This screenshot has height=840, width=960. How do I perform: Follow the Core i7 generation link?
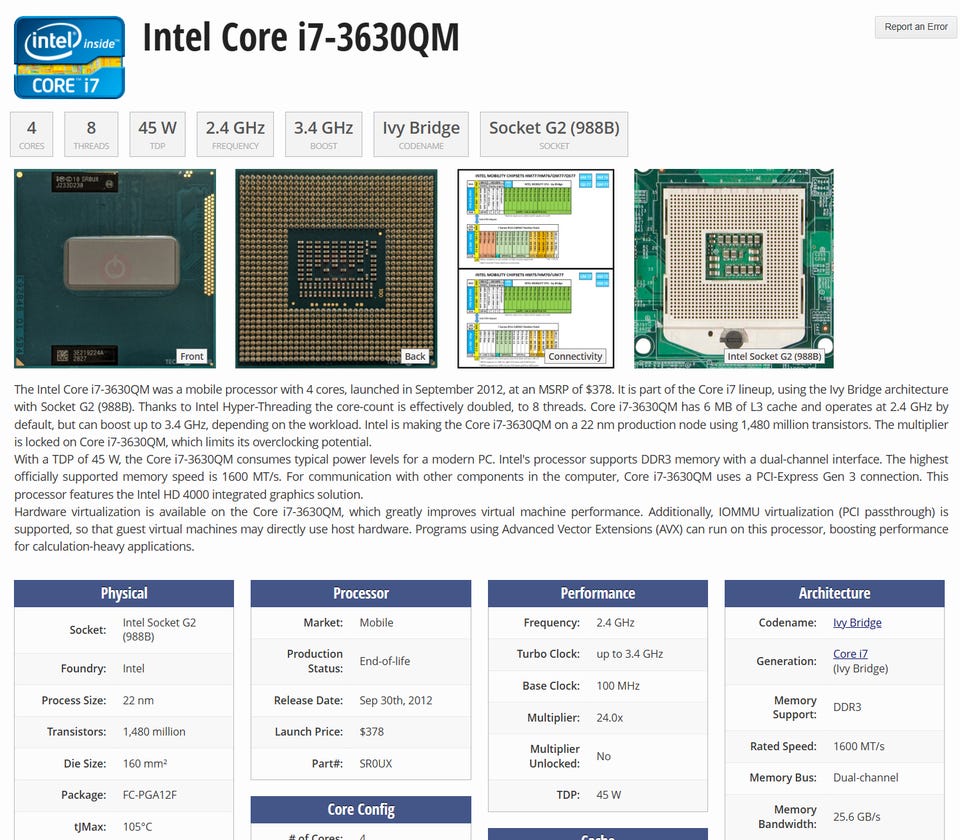click(x=850, y=654)
